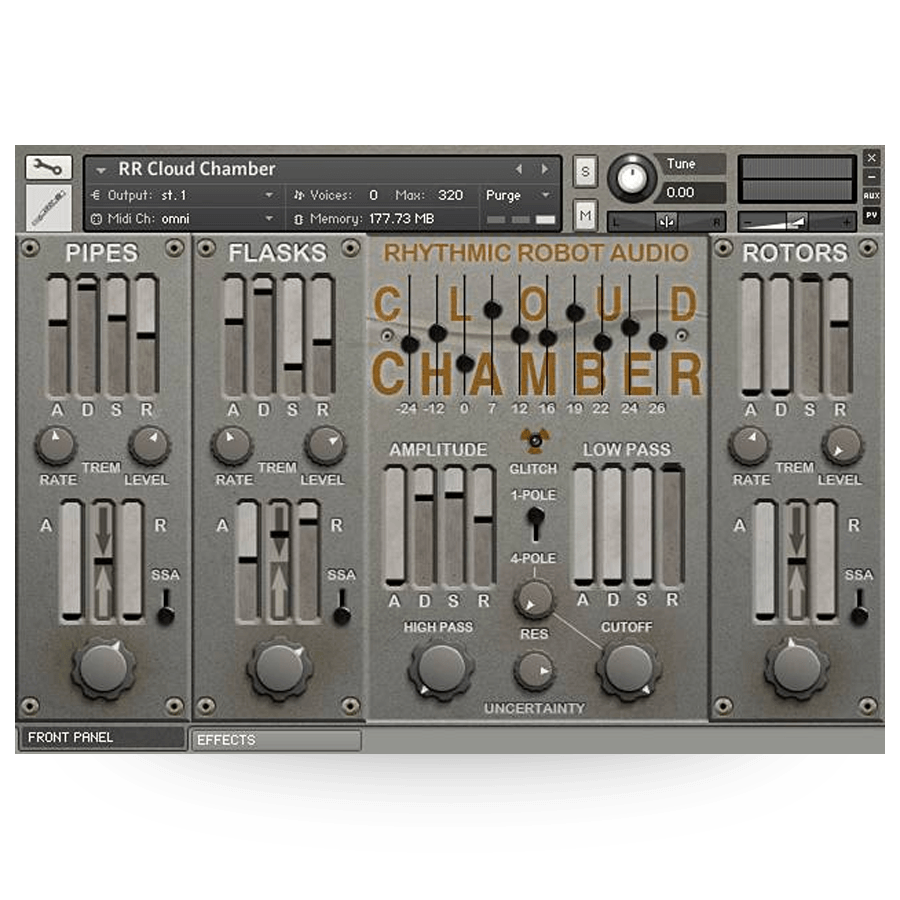
Task: Click the small round button right of harmonic sliders
Action: tap(681, 335)
